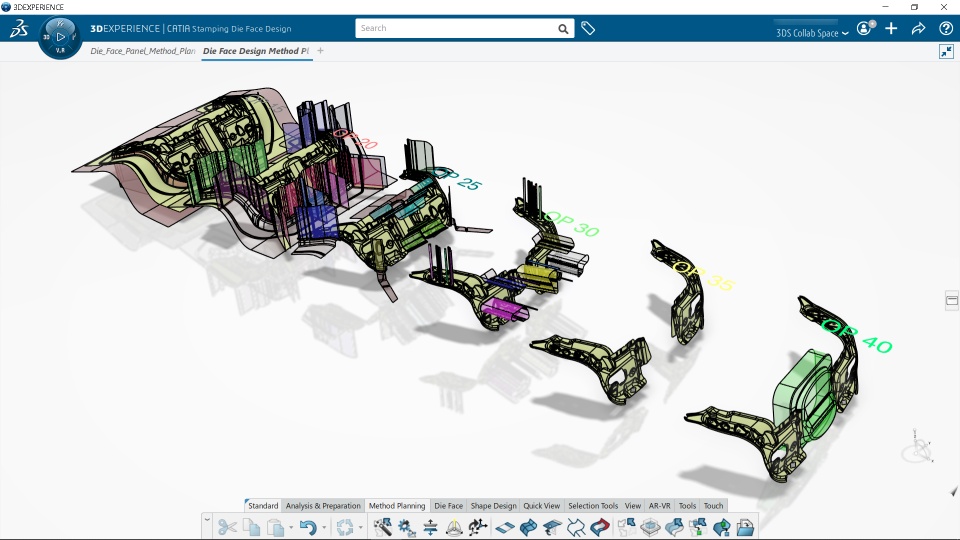Open the user profile icon

click(x=865, y=28)
